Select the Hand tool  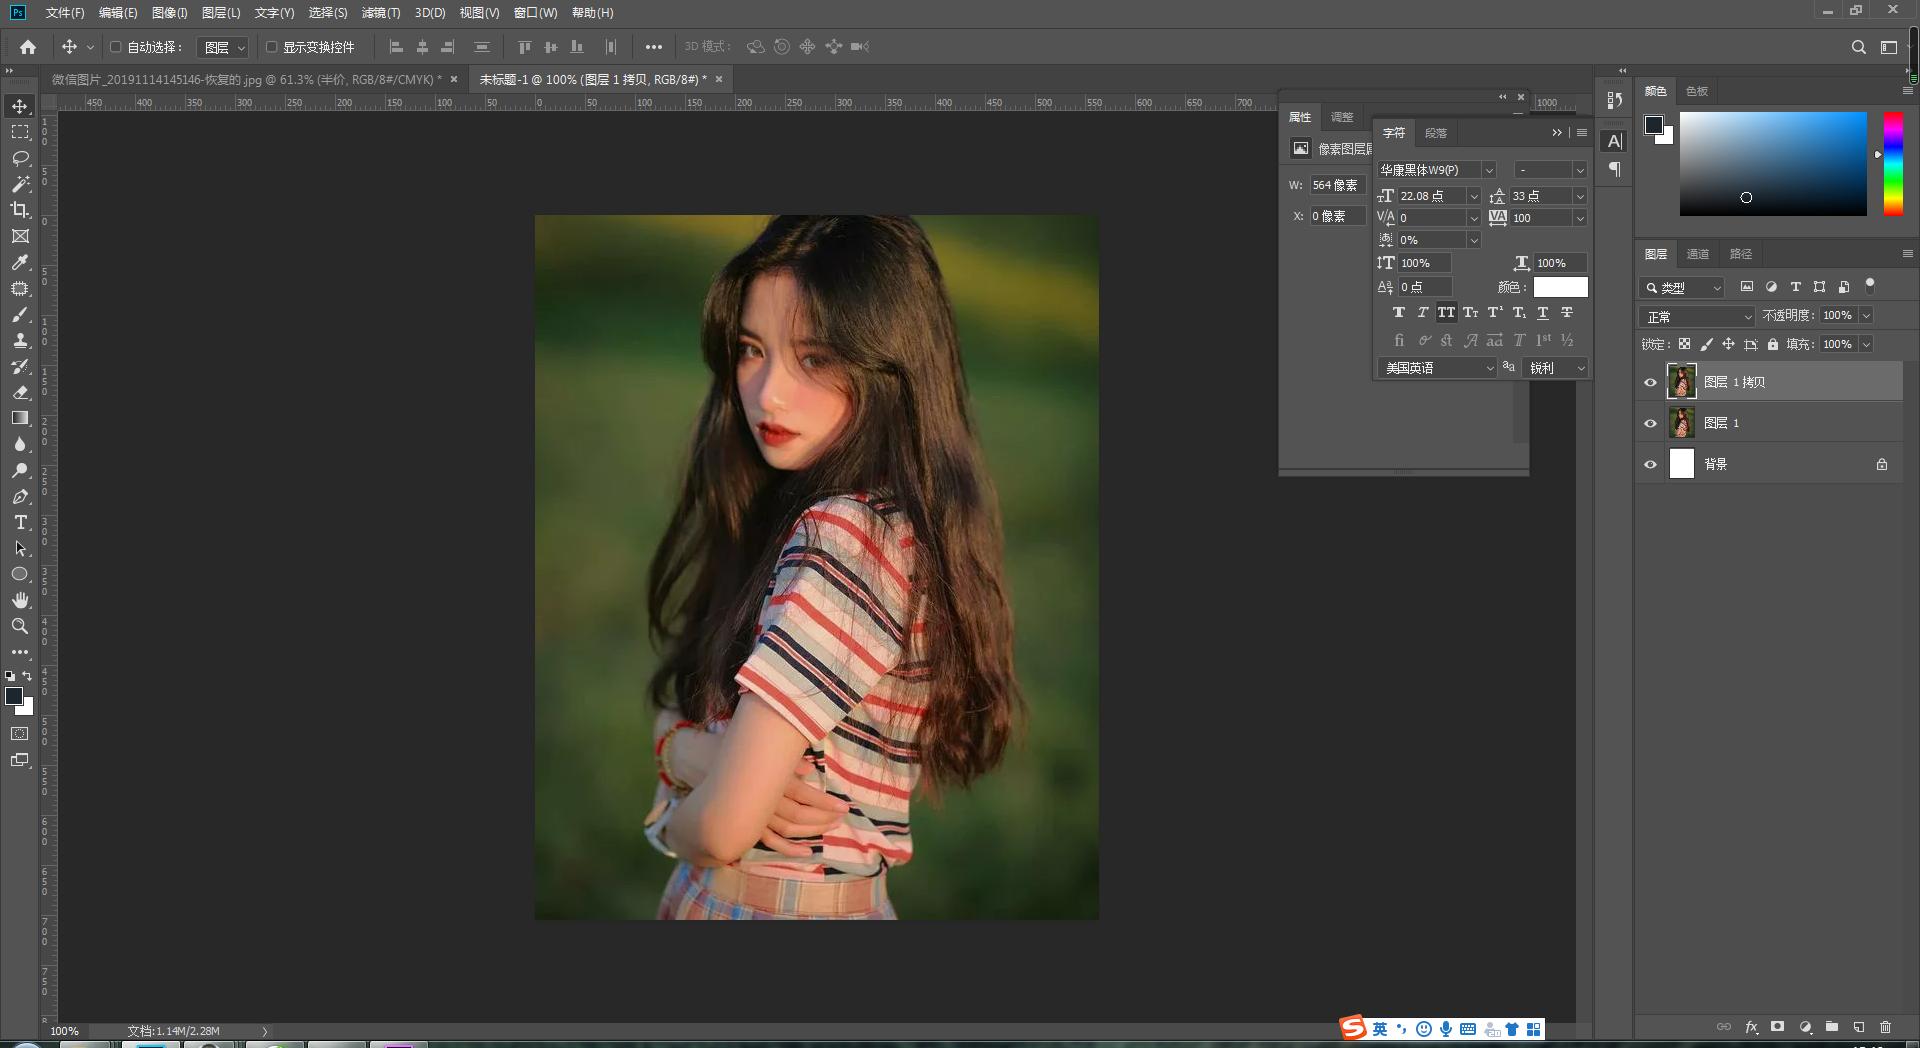(x=20, y=600)
